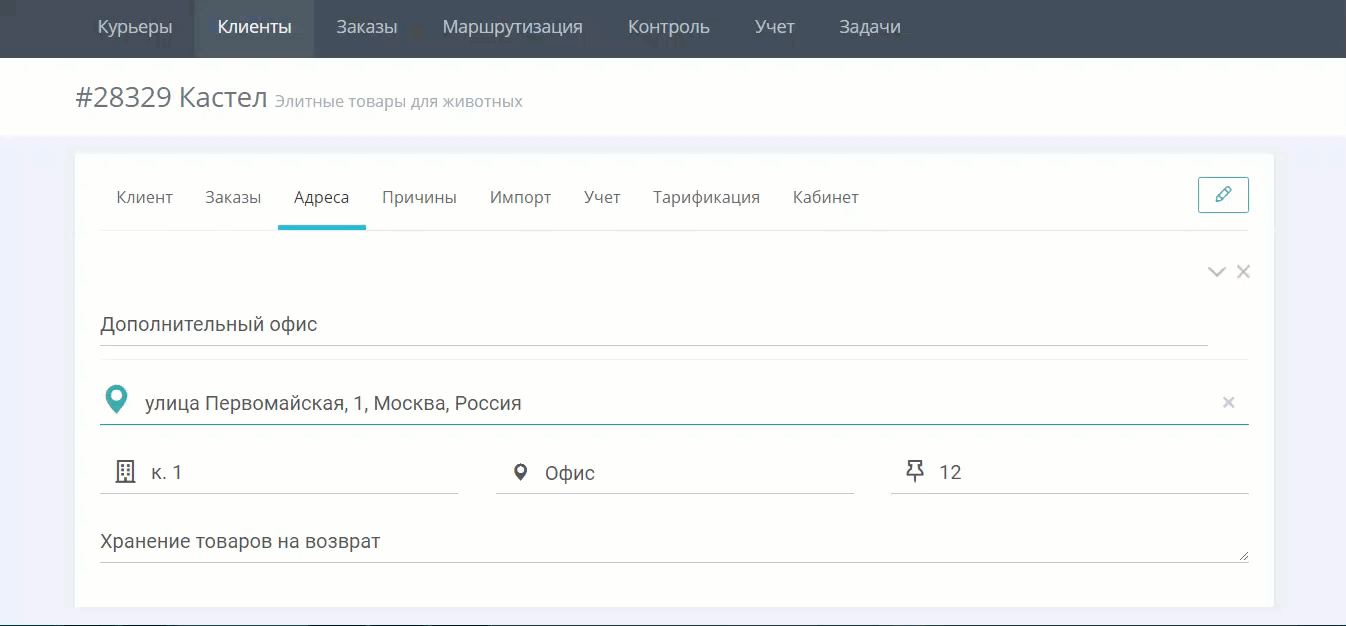This screenshot has height=626, width=1346.
Task: Click the pushpin icon near 12
Action: click(914, 472)
